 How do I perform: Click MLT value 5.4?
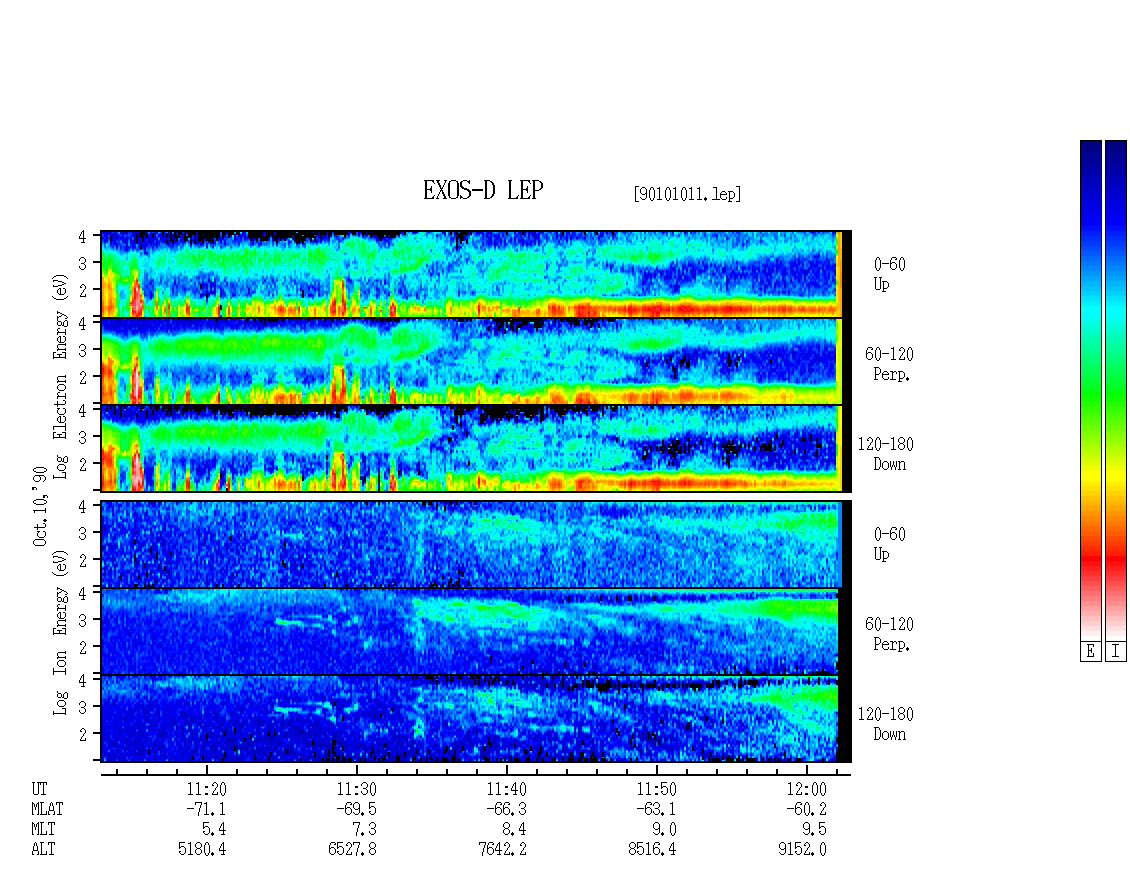pos(215,830)
